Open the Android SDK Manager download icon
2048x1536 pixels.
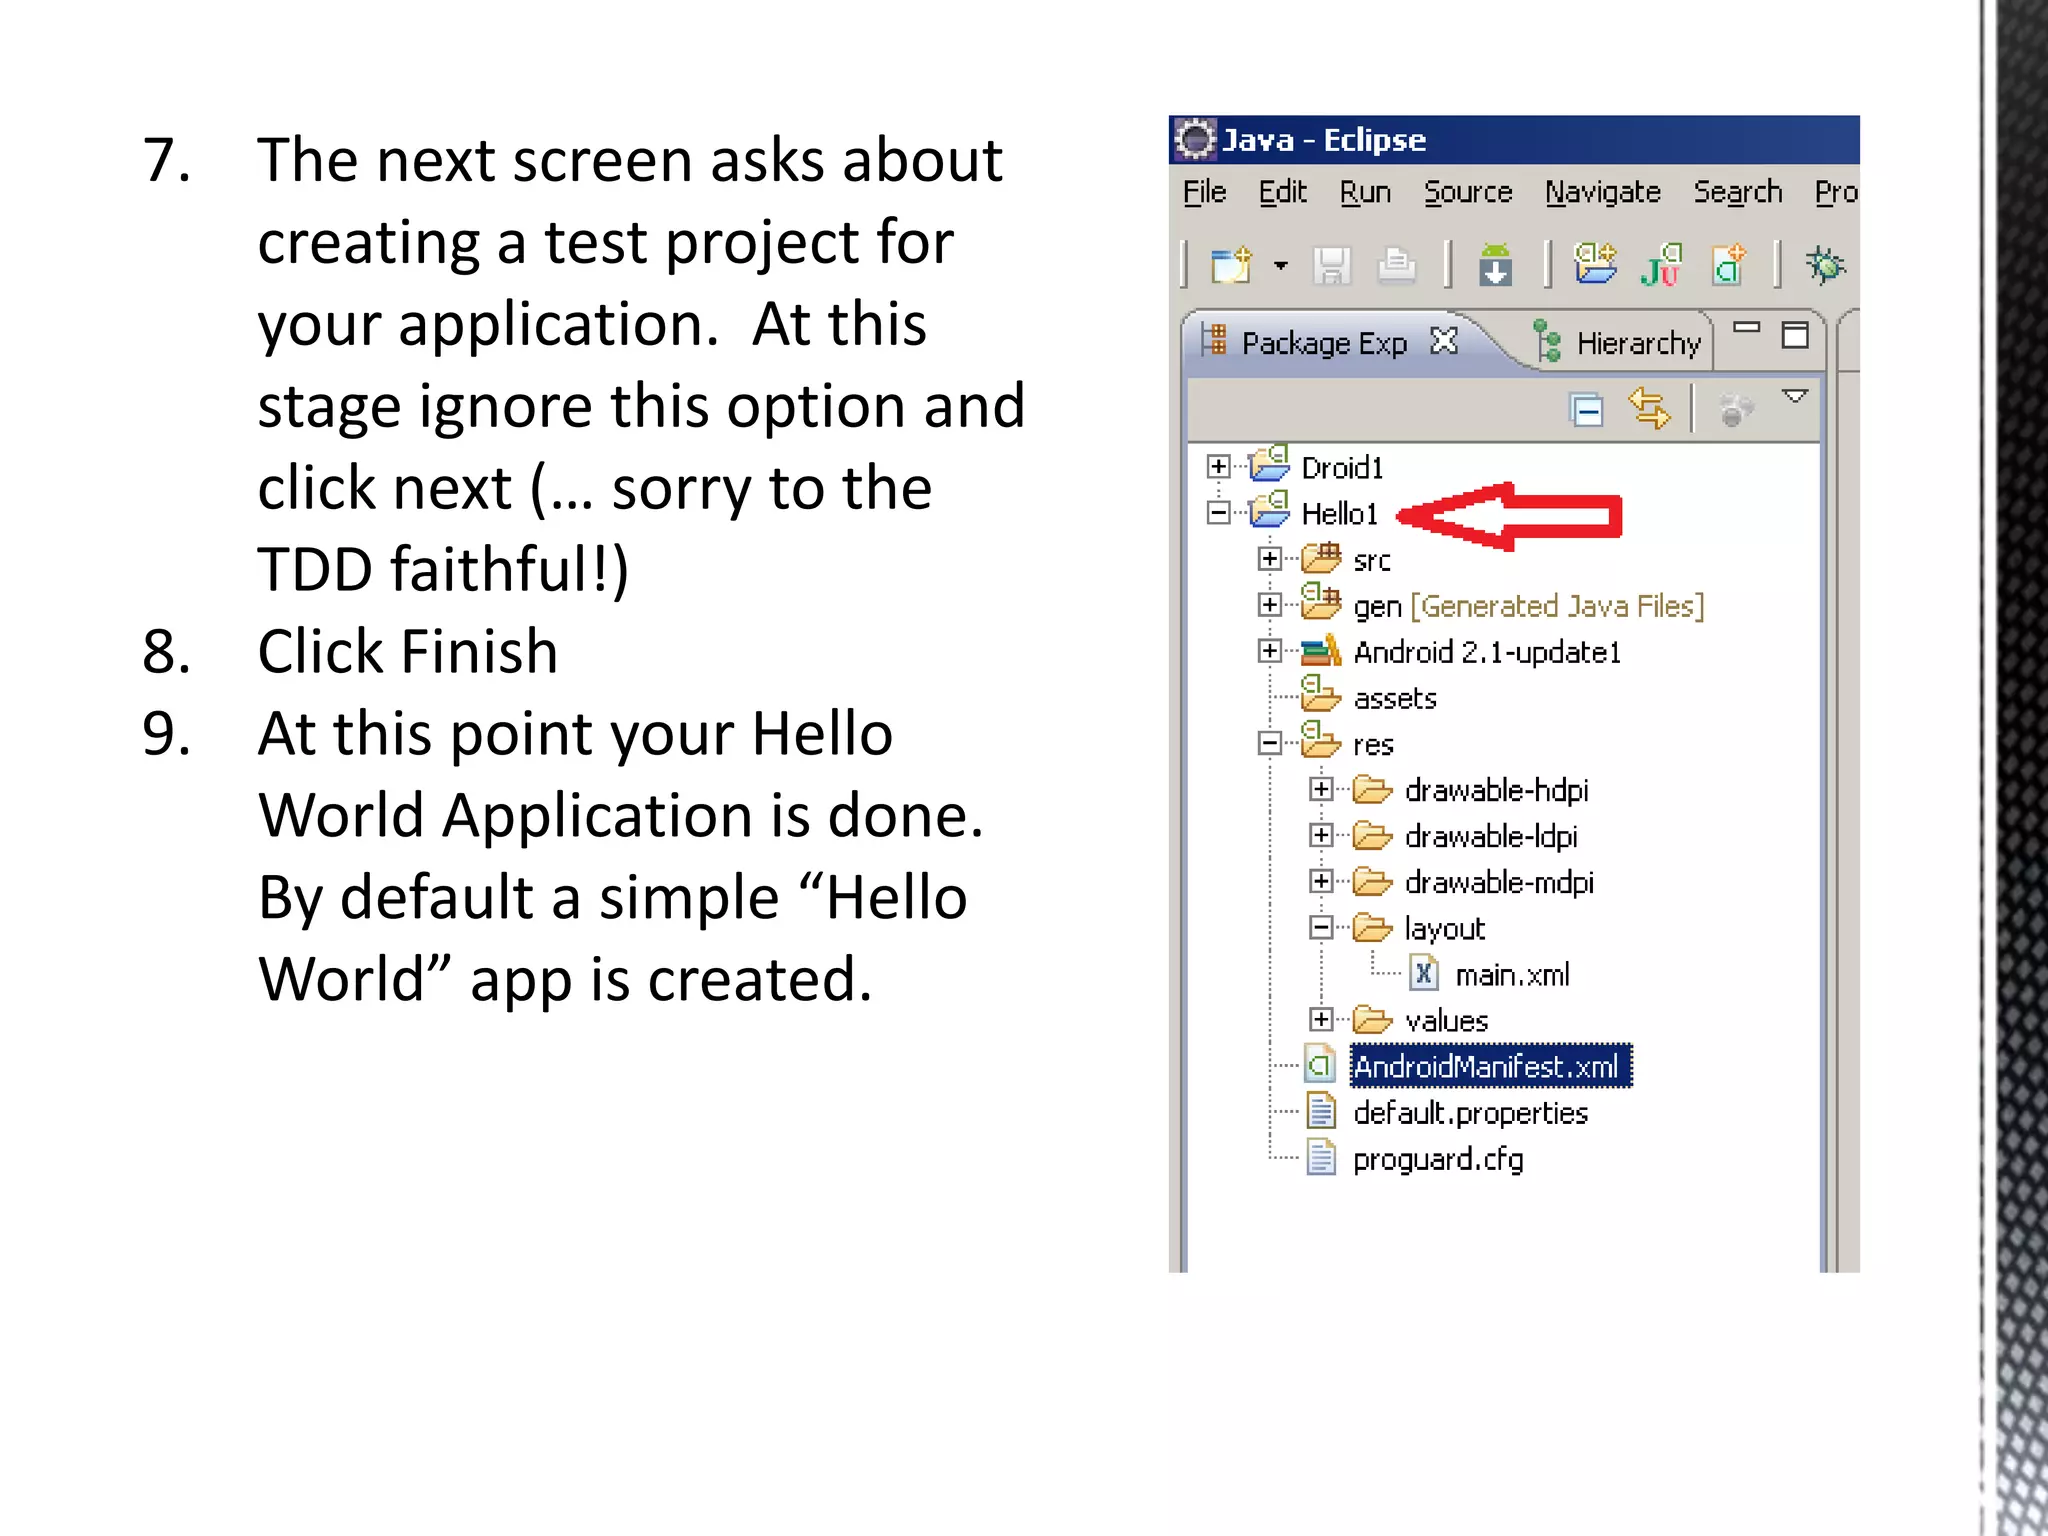click(x=1495, y=266)
